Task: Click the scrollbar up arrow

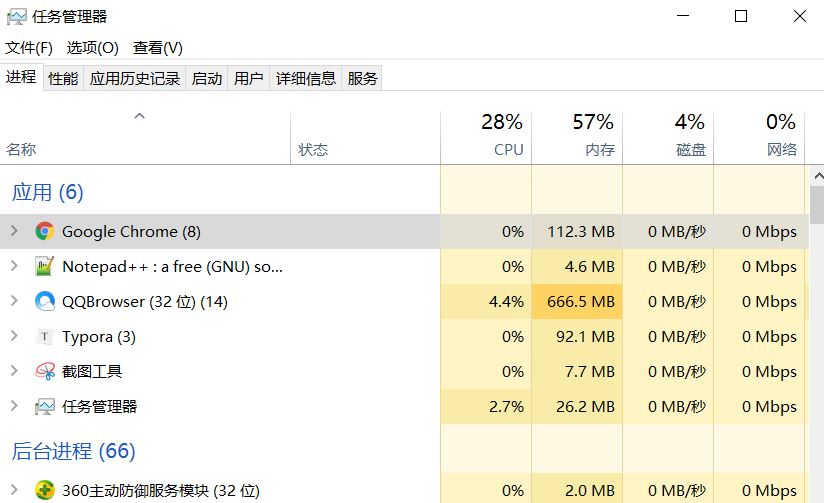Action: point(817,176)
